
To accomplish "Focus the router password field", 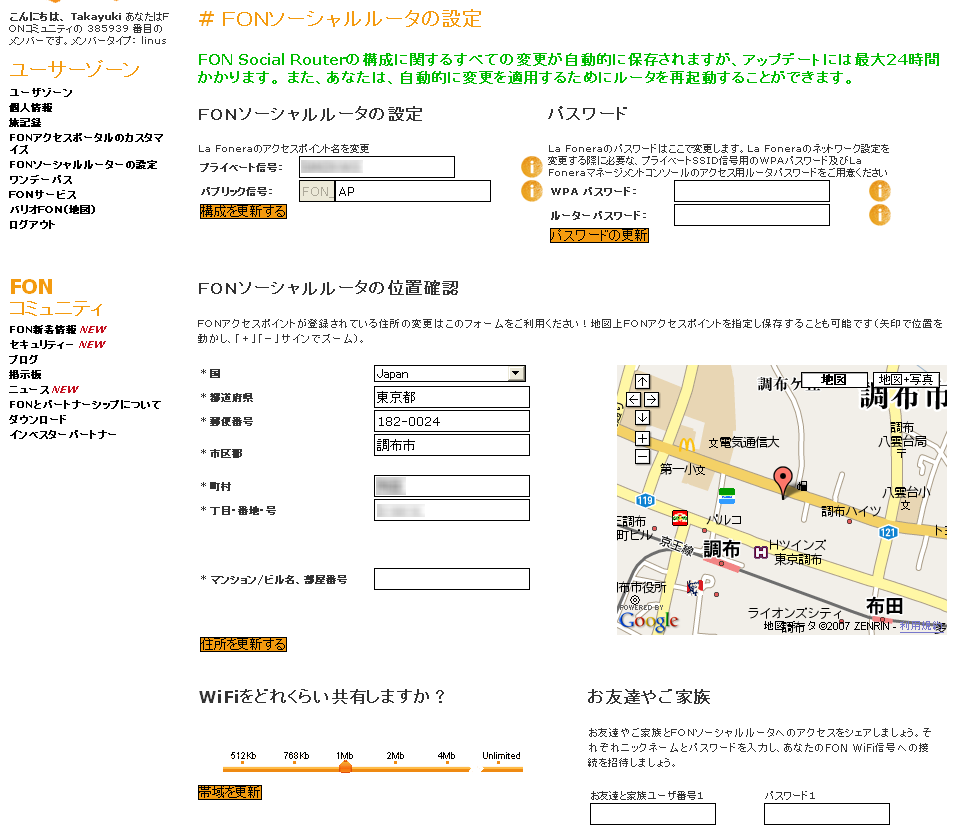I will 751,215.
